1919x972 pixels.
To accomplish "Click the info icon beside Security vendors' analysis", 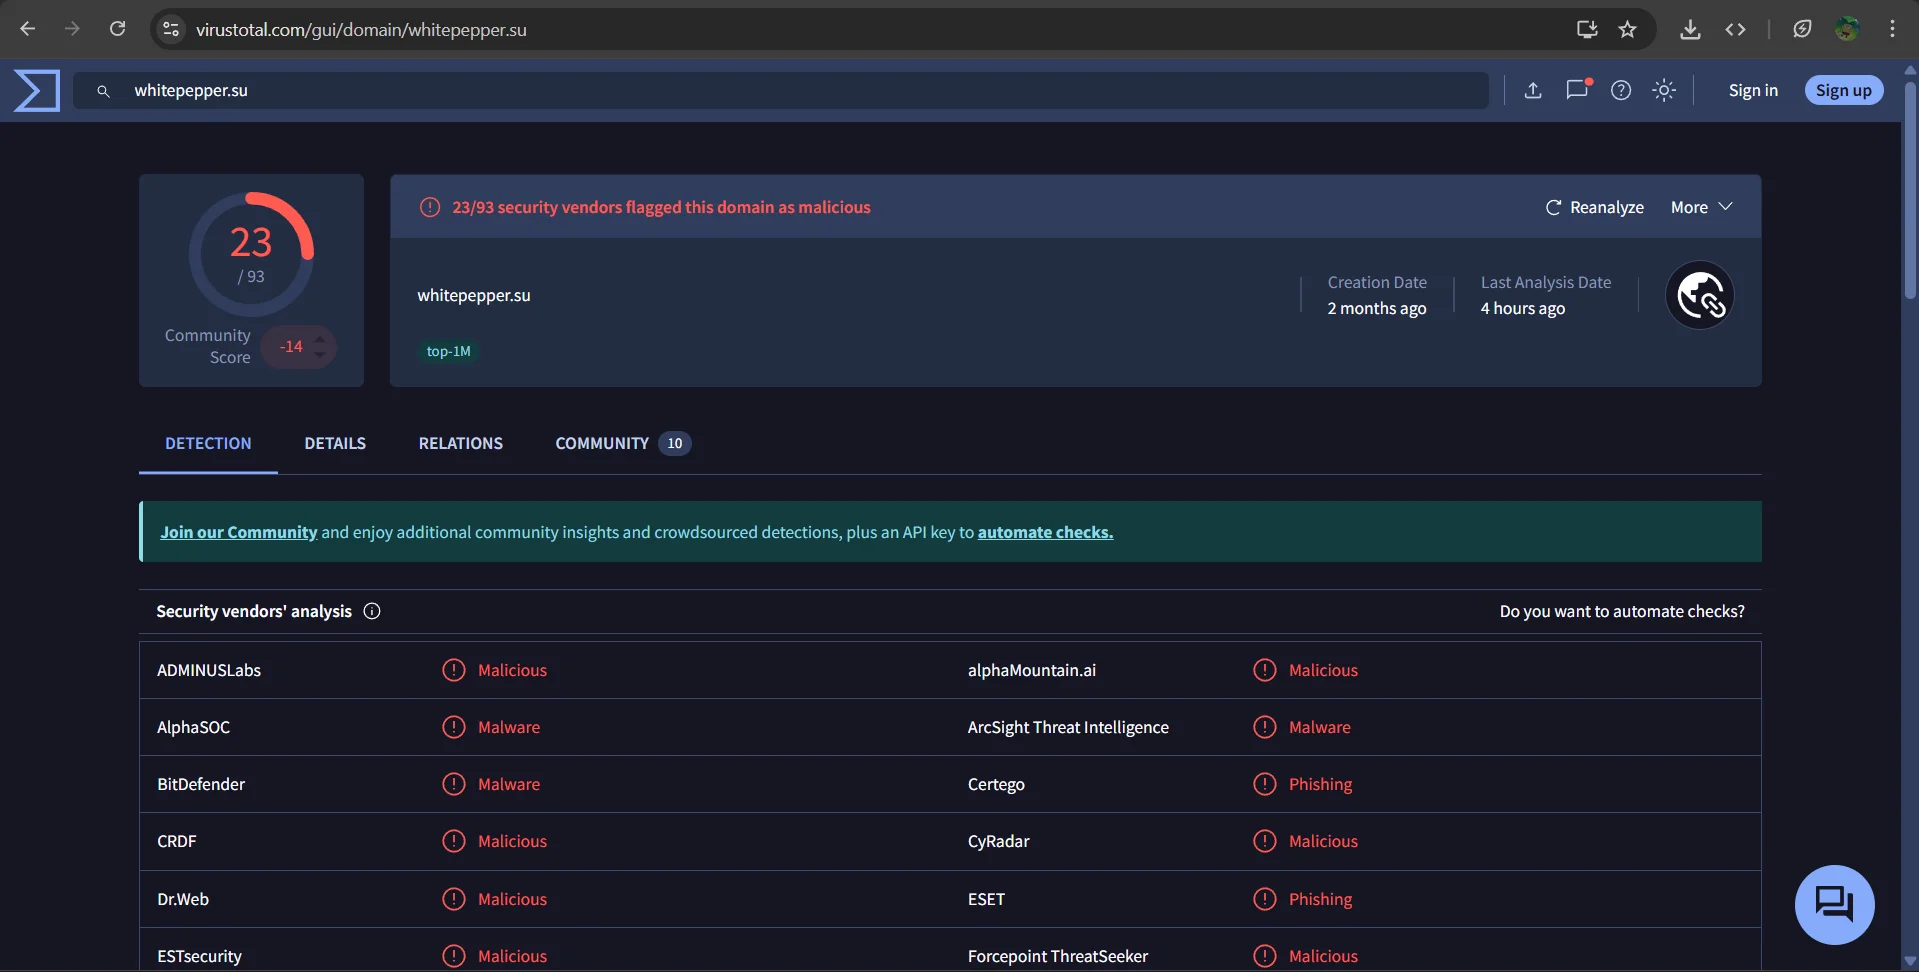I will click(x=371, y=611).
